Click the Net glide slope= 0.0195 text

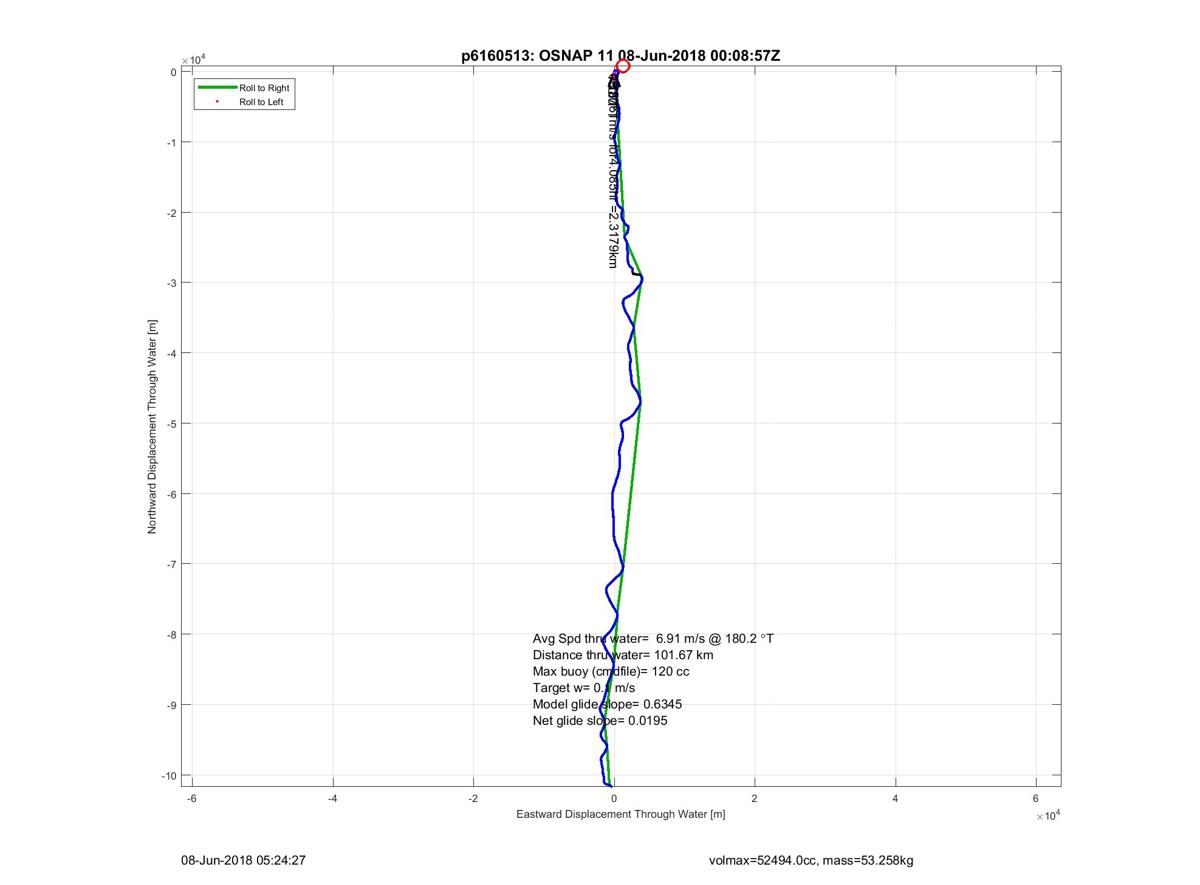click(600, 720)
